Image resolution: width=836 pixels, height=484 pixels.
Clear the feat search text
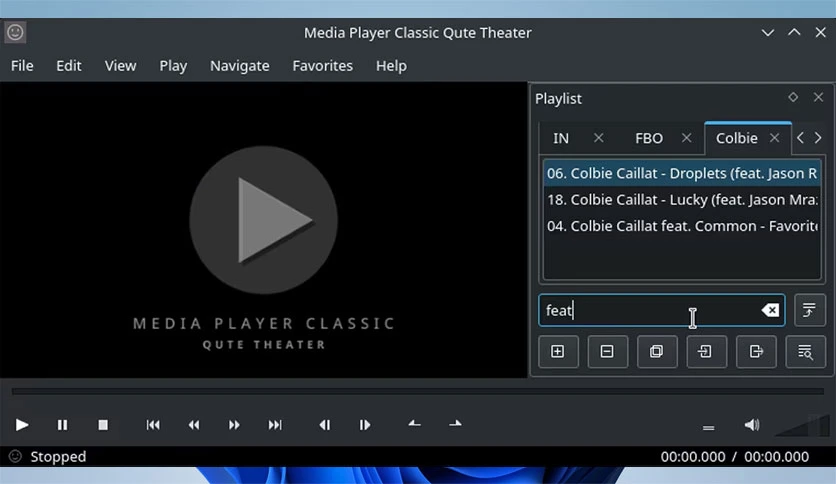pyautogui.click(x=770, y=310)
